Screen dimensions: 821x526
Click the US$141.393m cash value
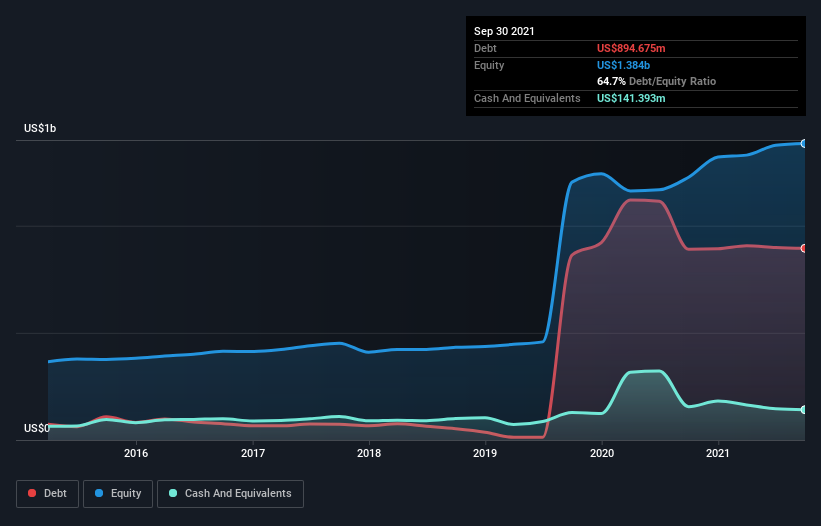[x=631, y=98]
